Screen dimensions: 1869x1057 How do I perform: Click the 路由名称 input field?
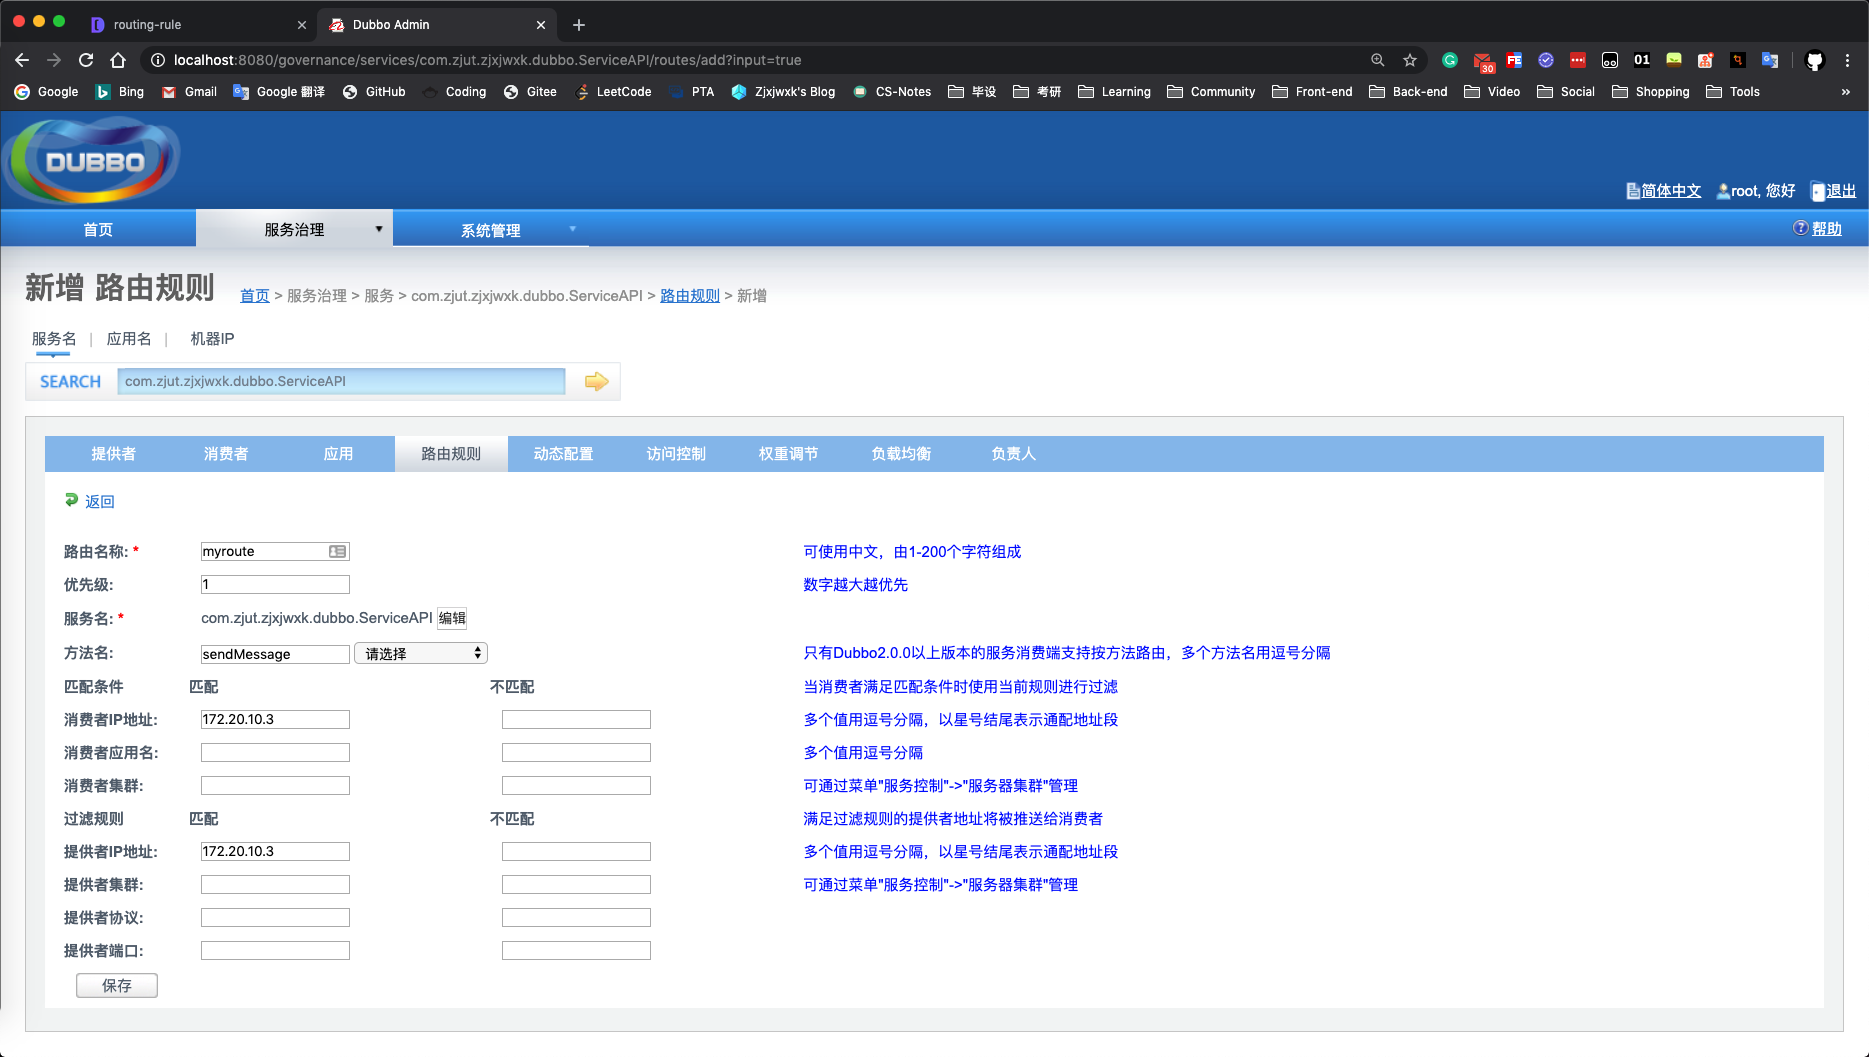(x=275, y=551)
